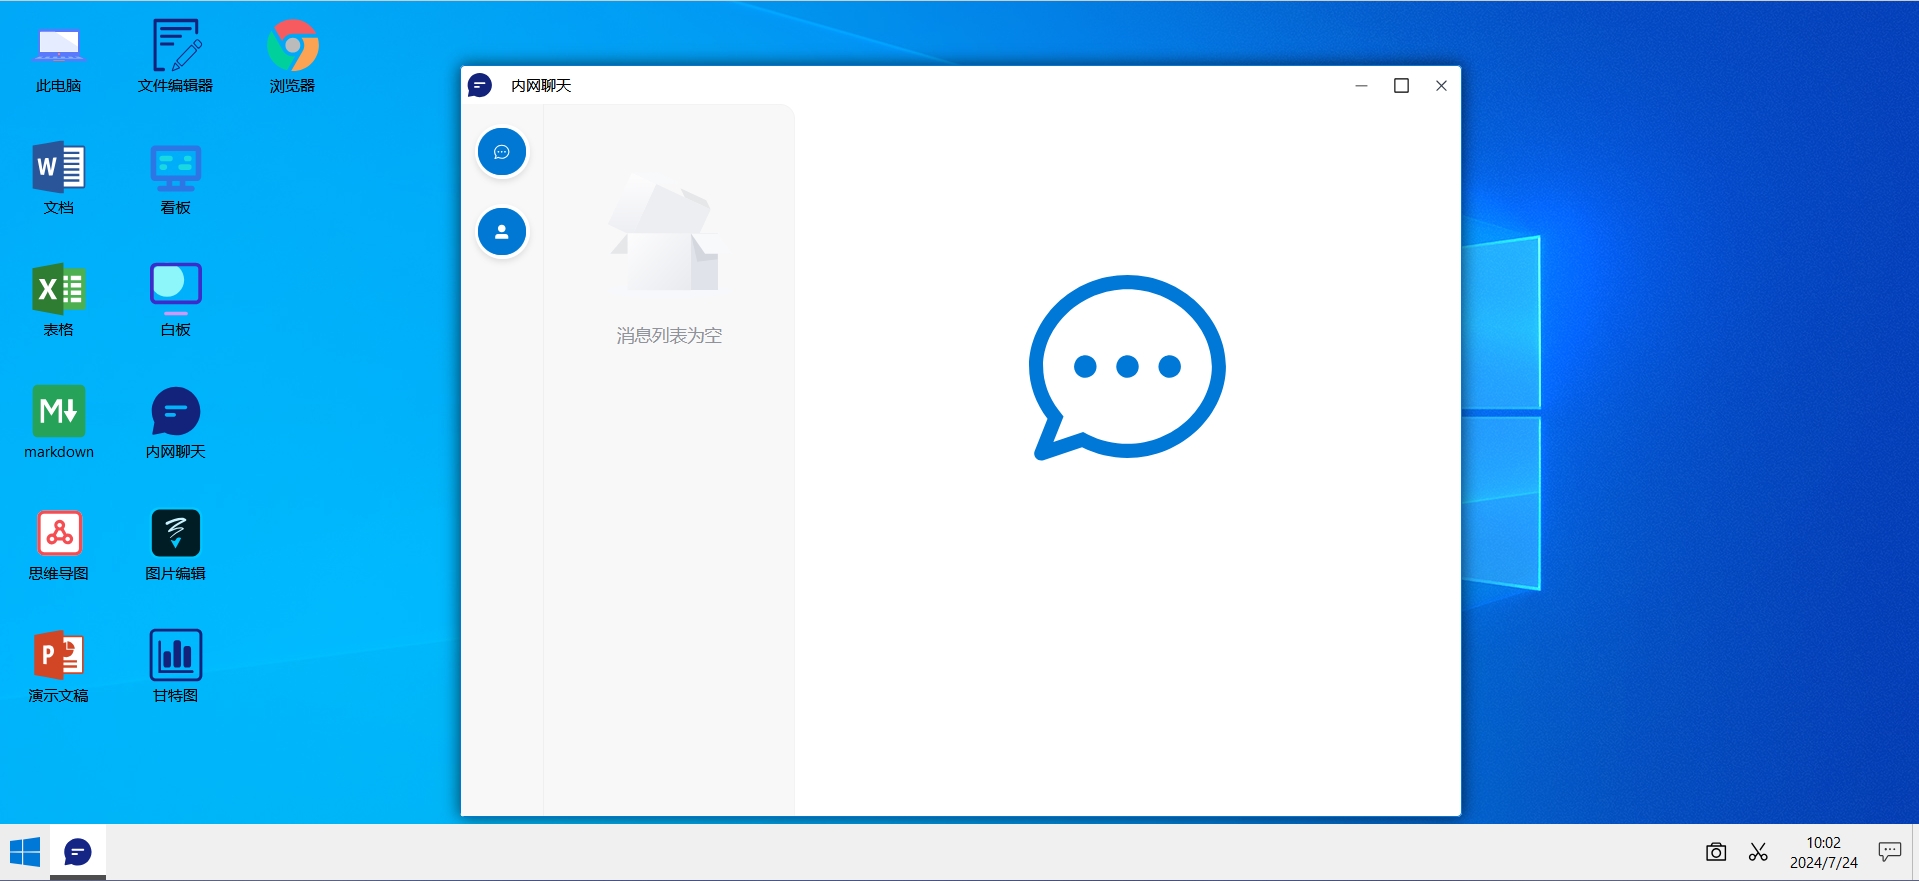1919x881 pixels.
Task: Click 内网聊天 taskbar app button
Action: coord(78,853)
